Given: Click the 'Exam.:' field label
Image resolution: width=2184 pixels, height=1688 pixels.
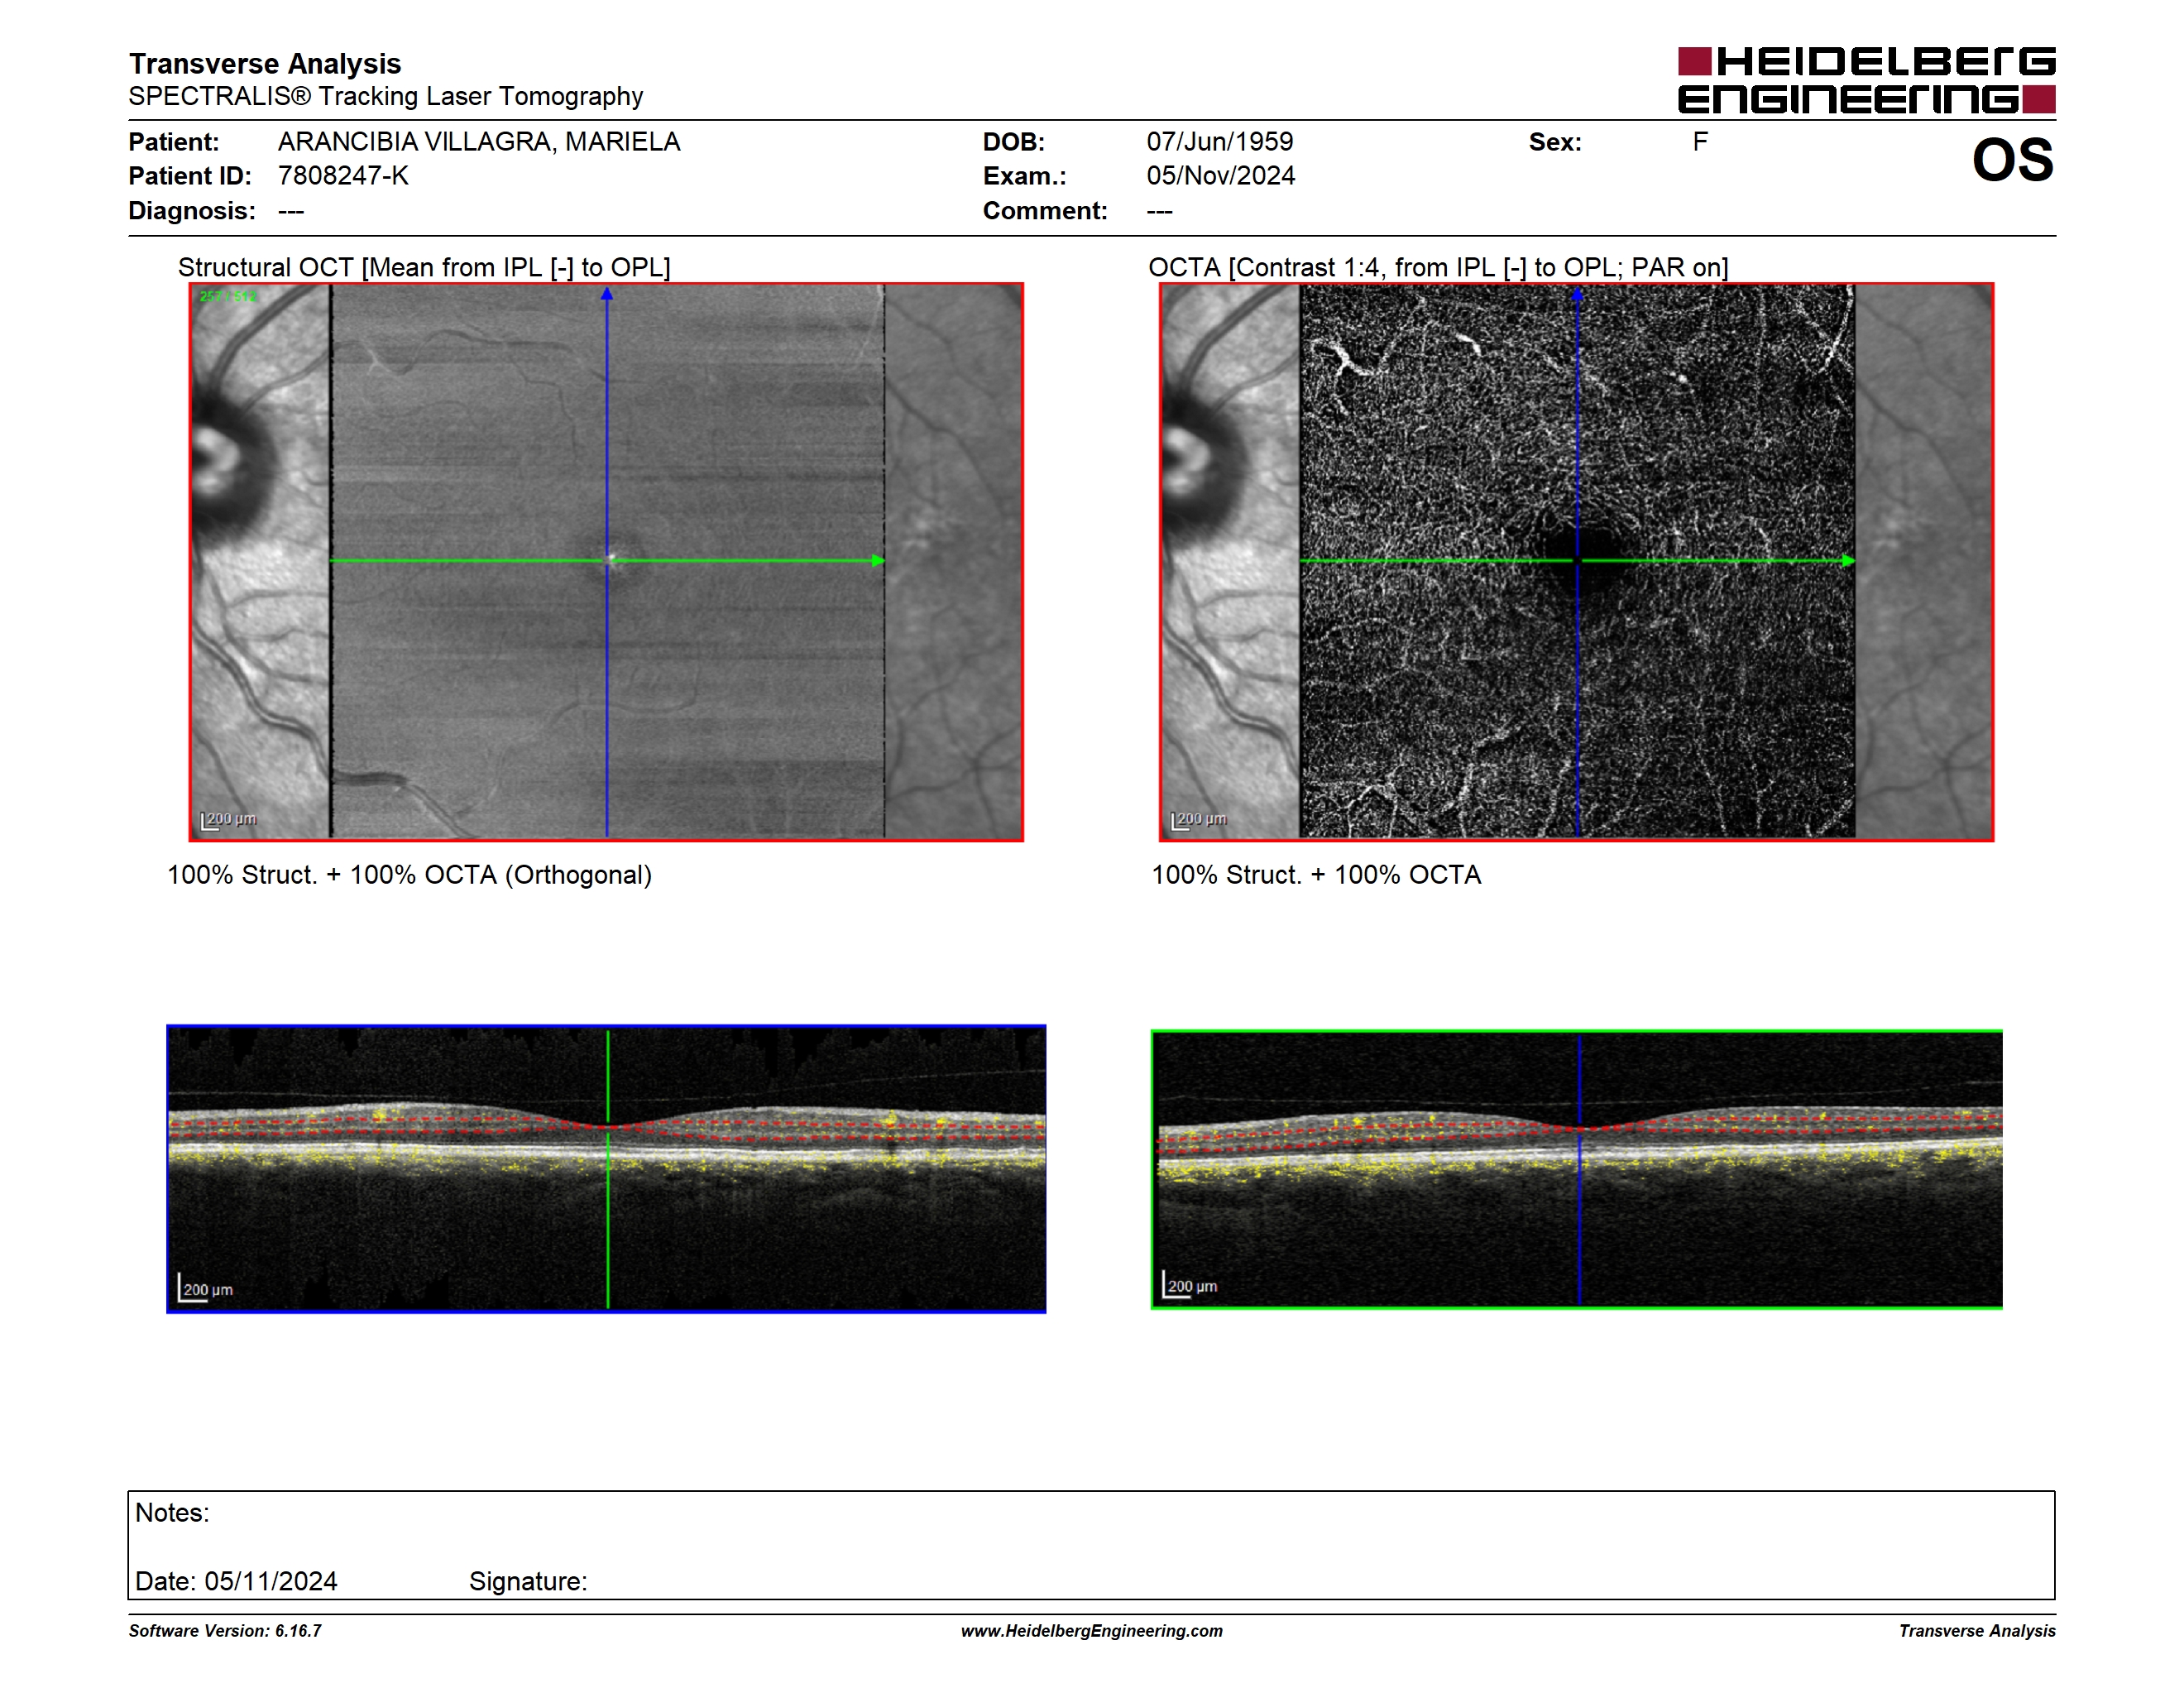Looking at the screenshot, I should pyautogui.click(x=1025, y=176).
